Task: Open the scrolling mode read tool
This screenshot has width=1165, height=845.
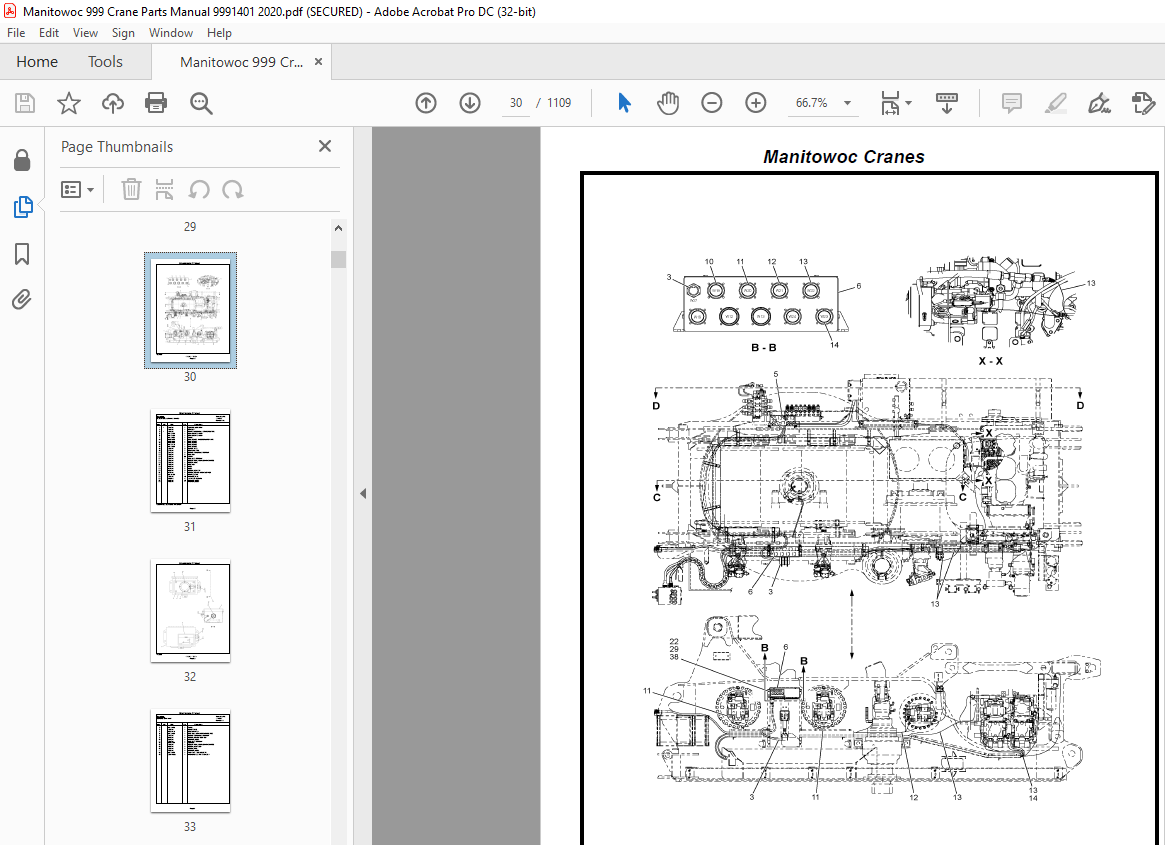Action: point(947,103)
